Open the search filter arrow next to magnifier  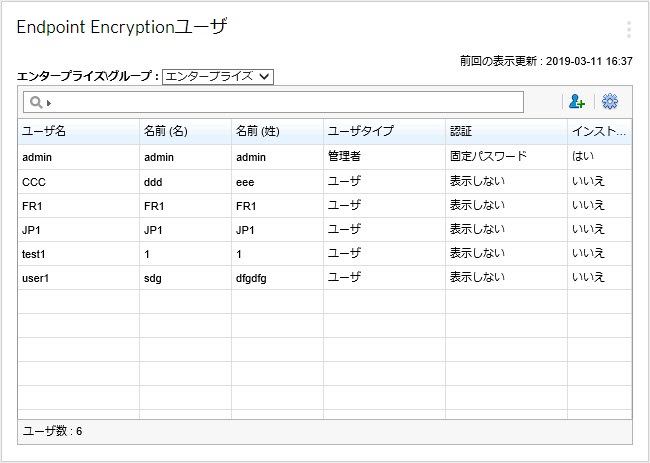[x=48, y=103]
